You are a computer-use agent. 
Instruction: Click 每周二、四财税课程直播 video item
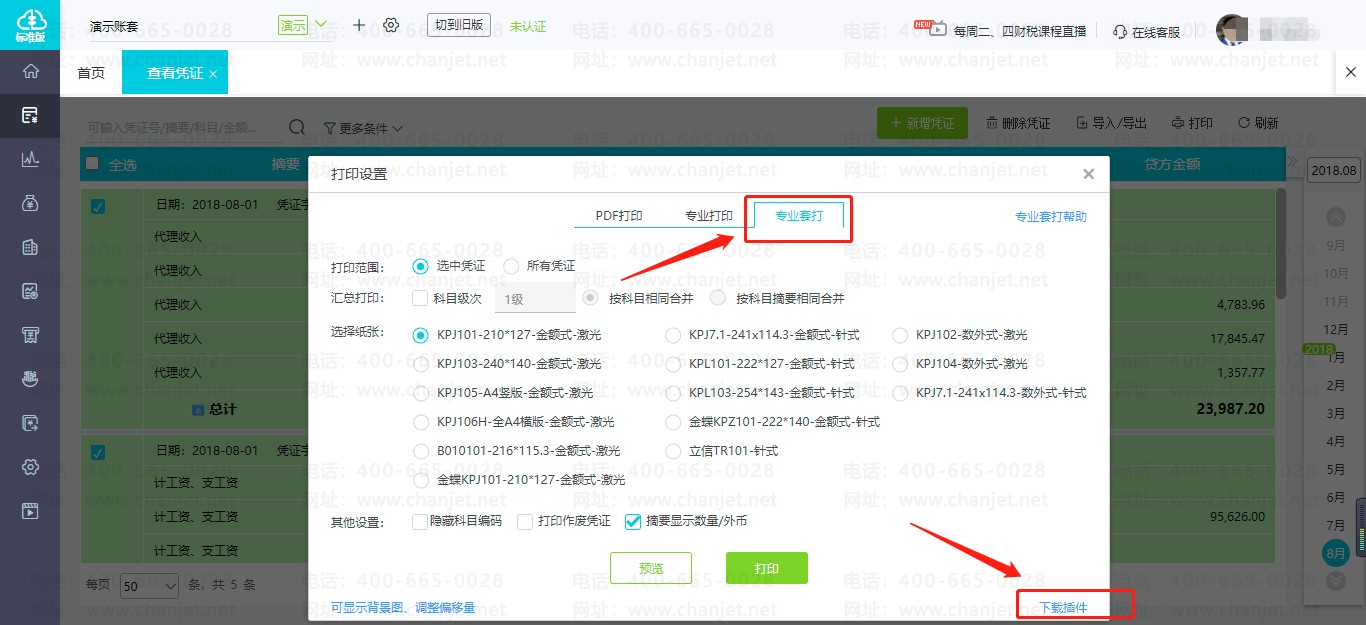[x=1000, y=31]
